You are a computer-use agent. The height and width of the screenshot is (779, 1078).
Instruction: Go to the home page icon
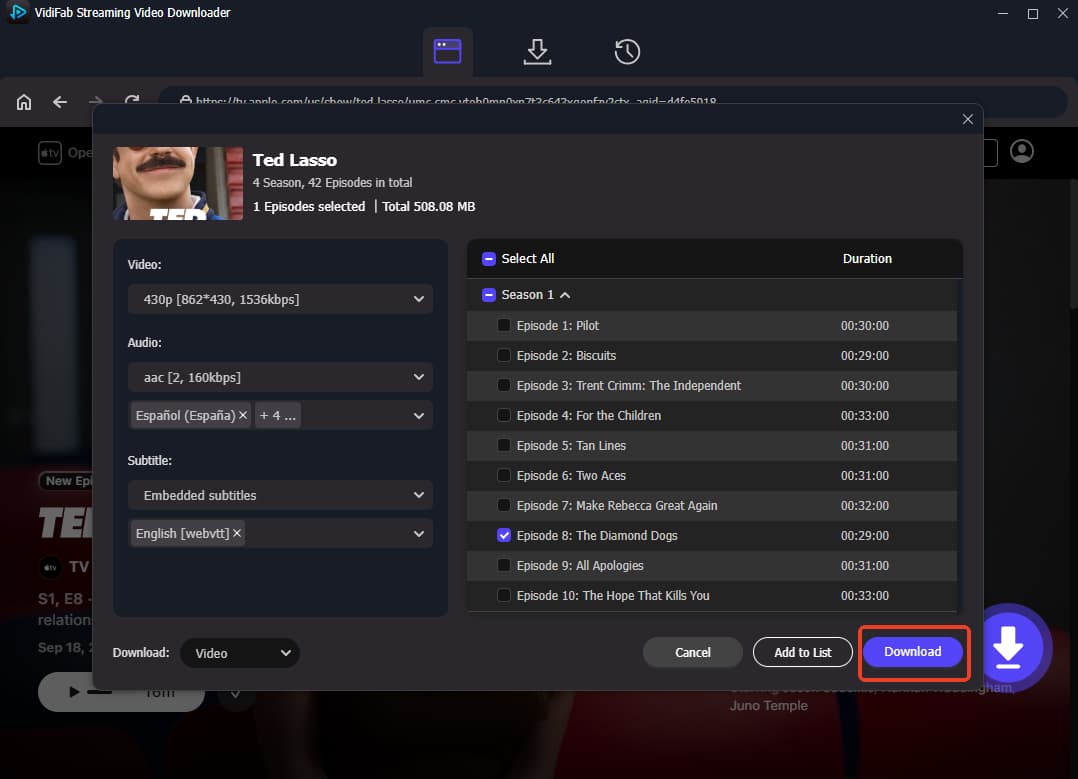(24, 102)
